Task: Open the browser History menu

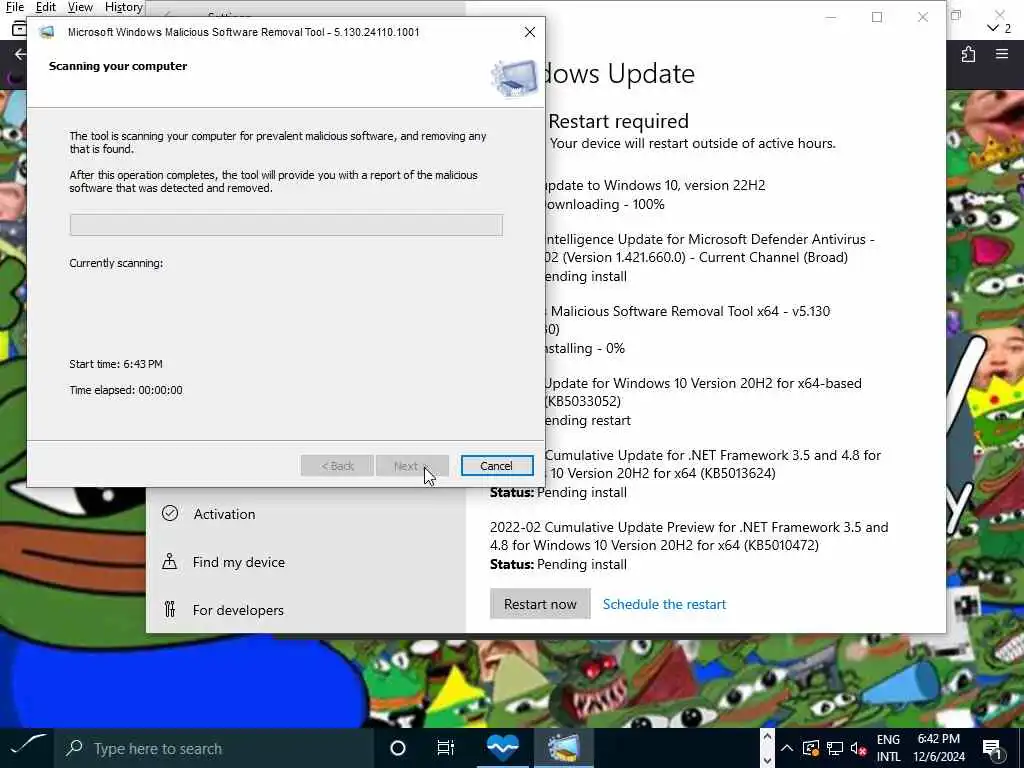Action: click(x=123, y=7)
